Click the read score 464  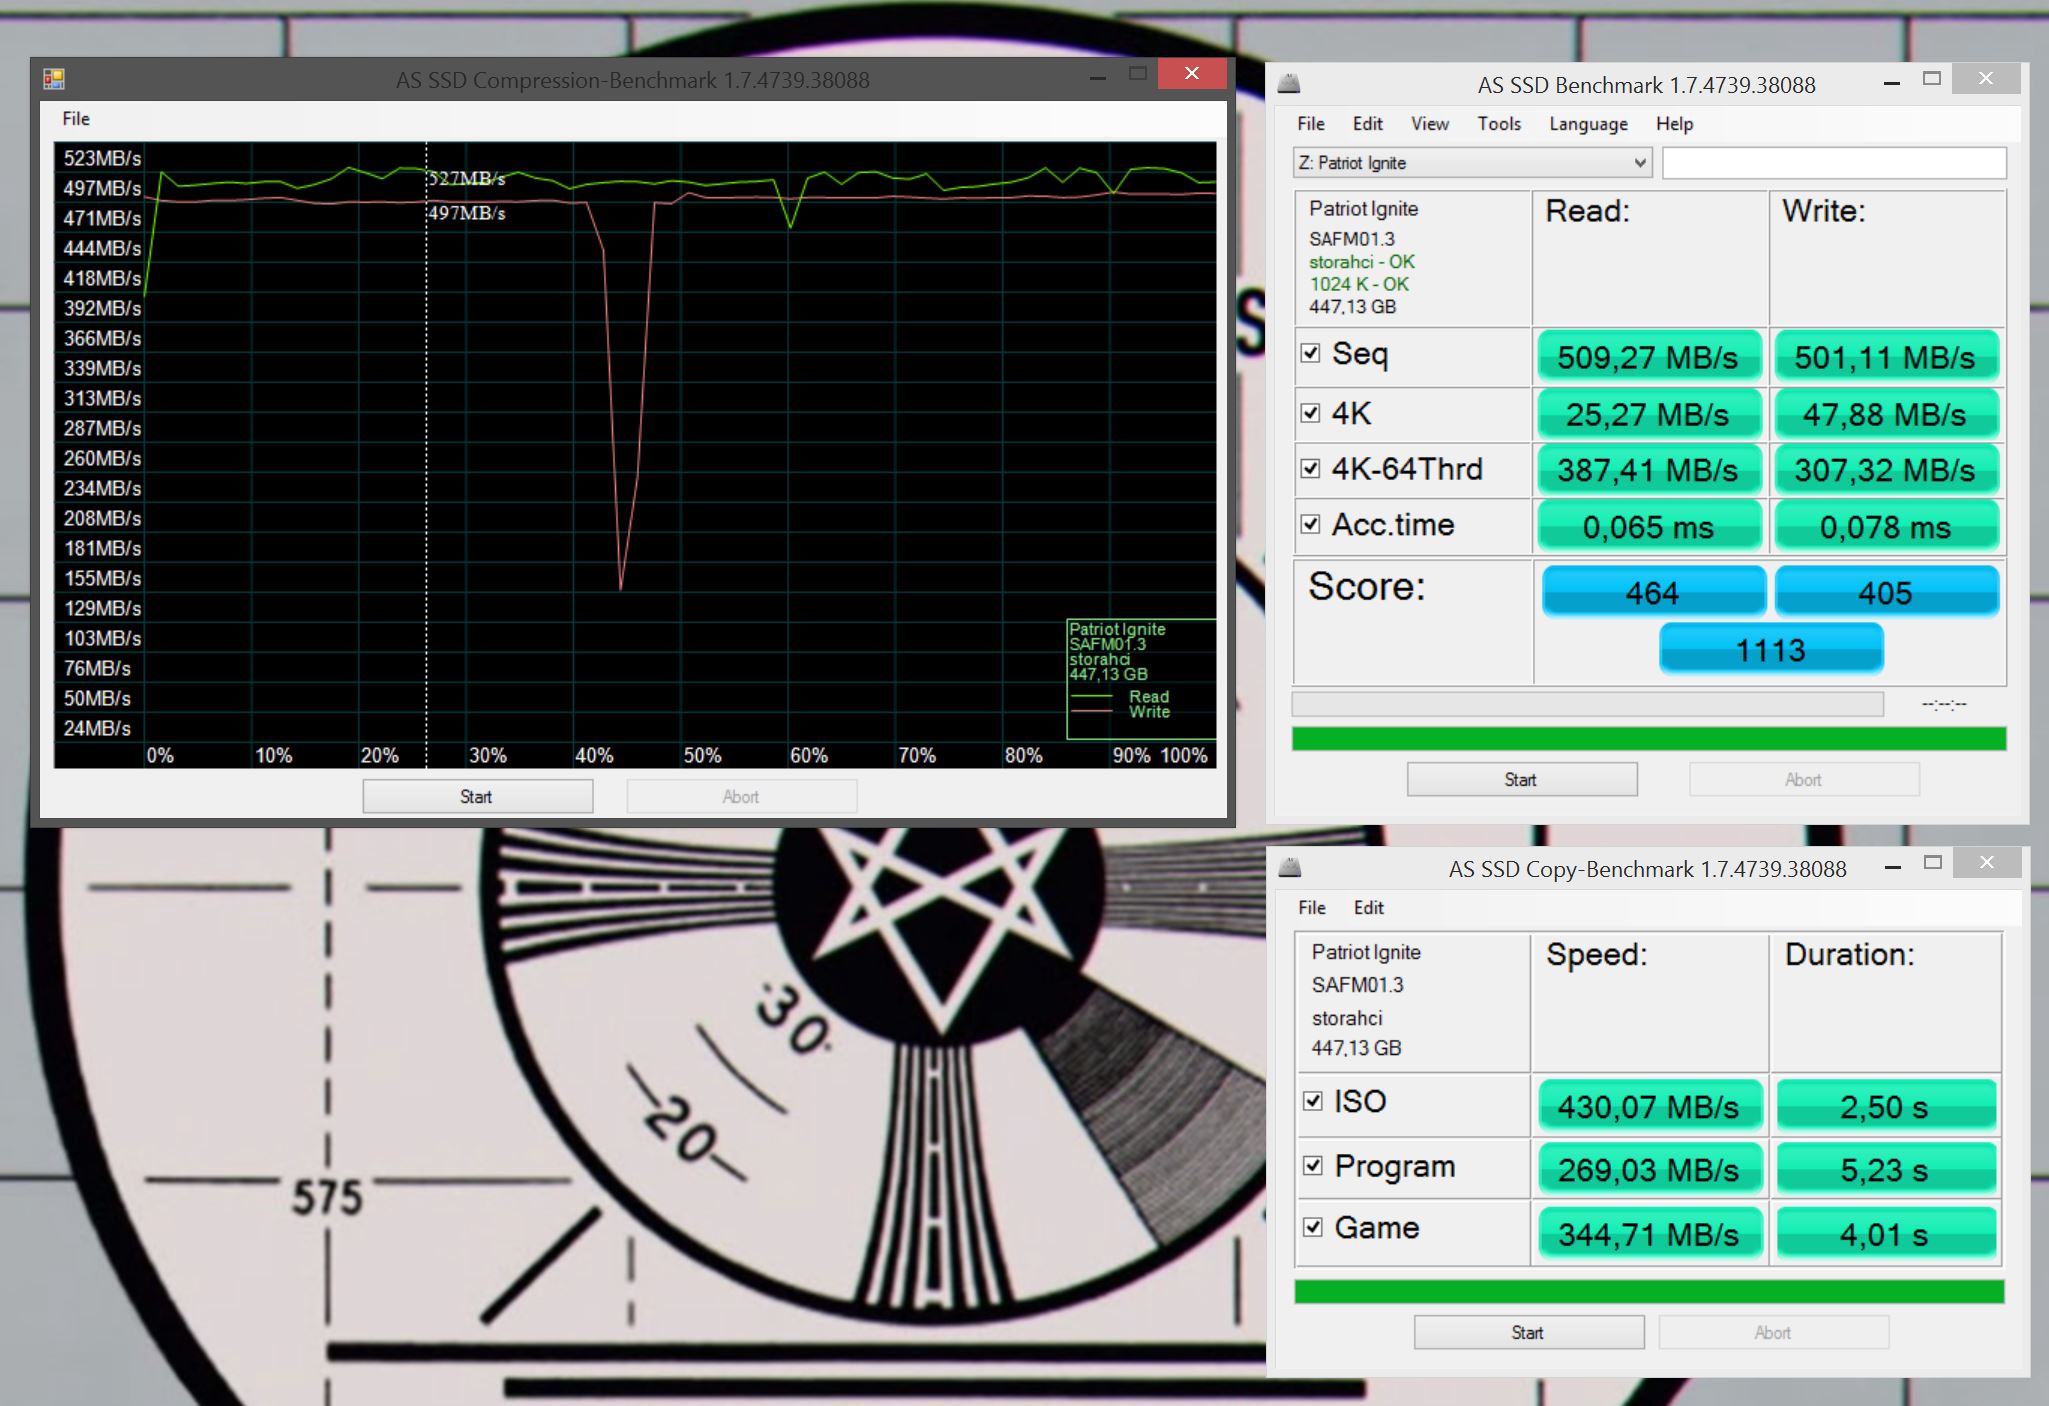(x=1653, y=592)
